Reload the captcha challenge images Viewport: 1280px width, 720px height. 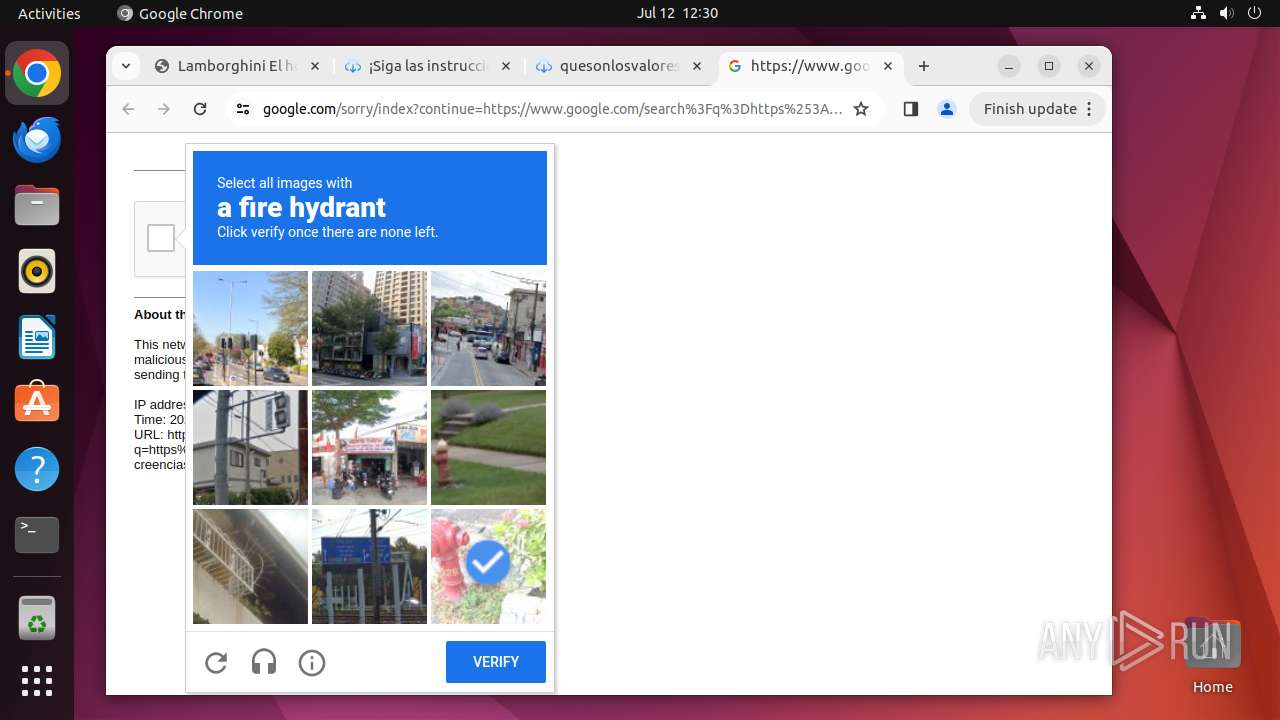pyautogui.click(x=216, y=662)
